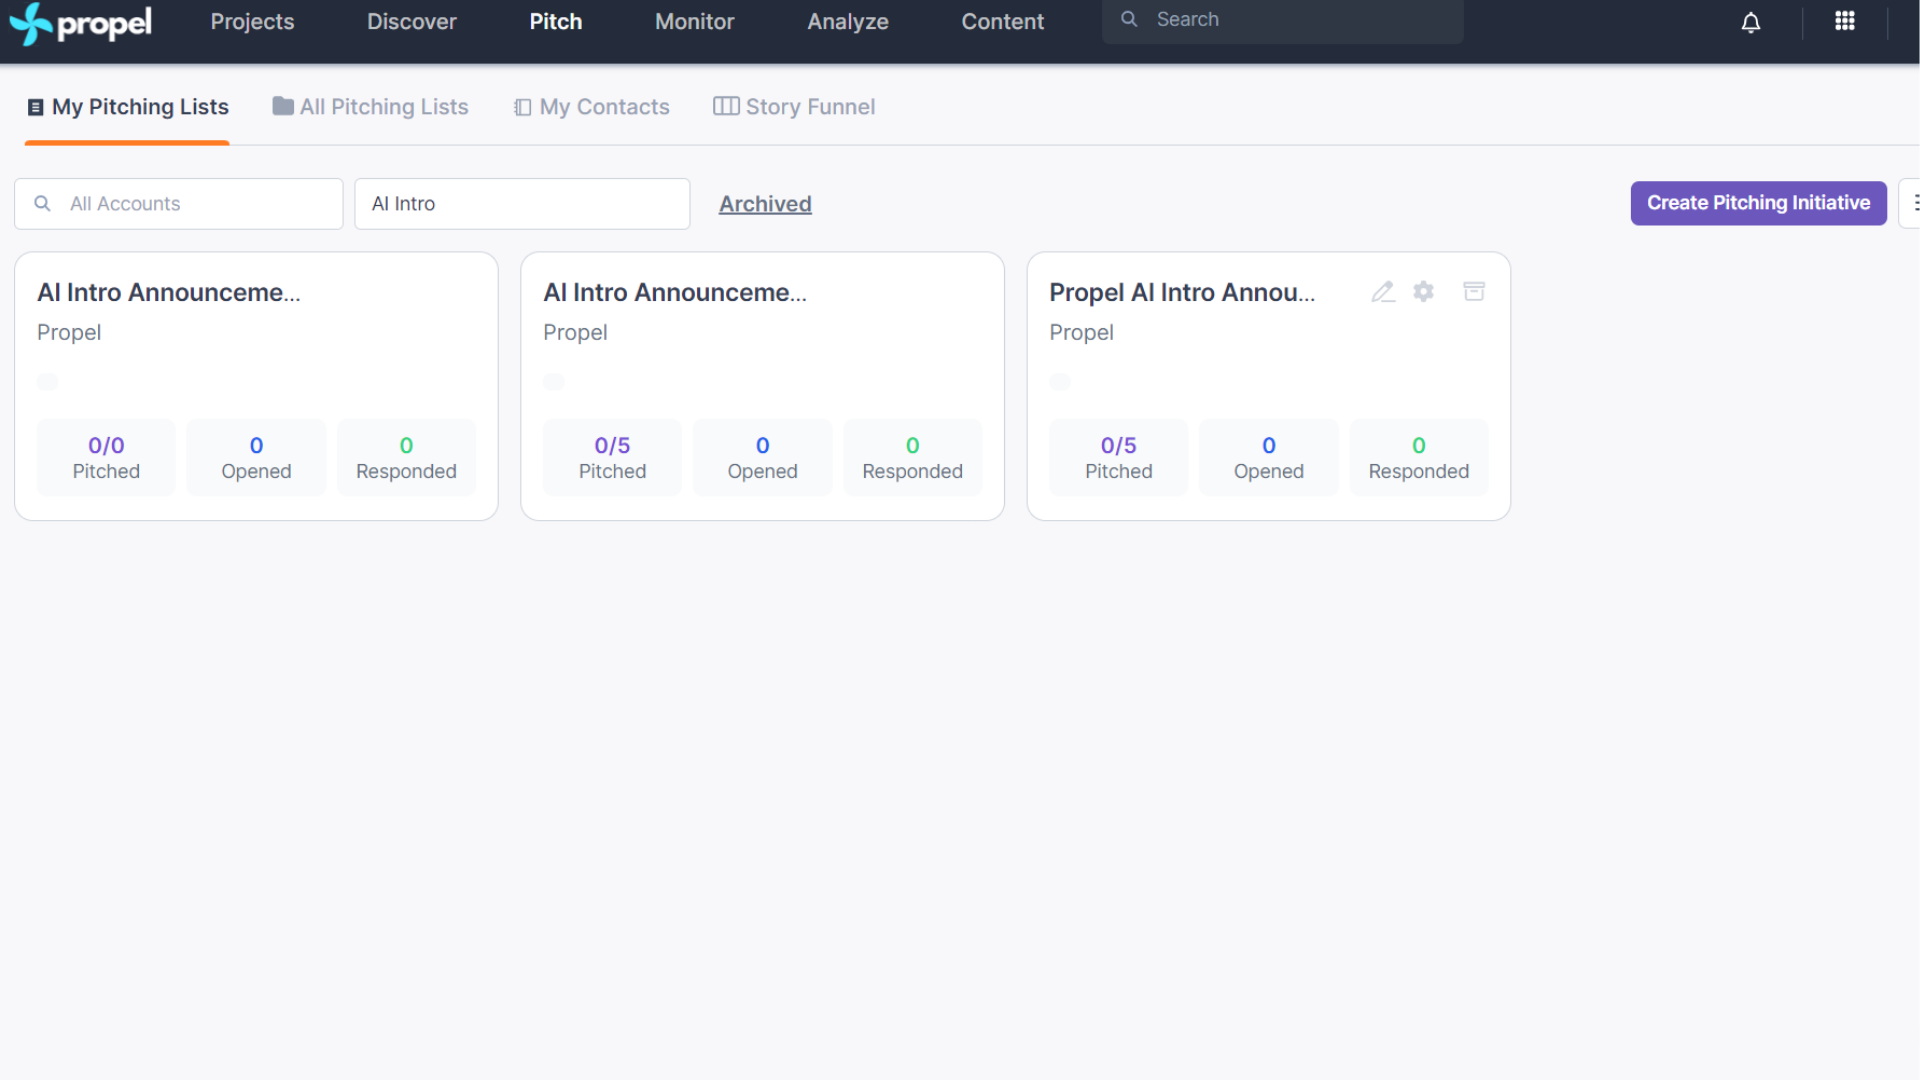Click the Propel logo
The image size is (1920, 1080).
click(81, 23)
